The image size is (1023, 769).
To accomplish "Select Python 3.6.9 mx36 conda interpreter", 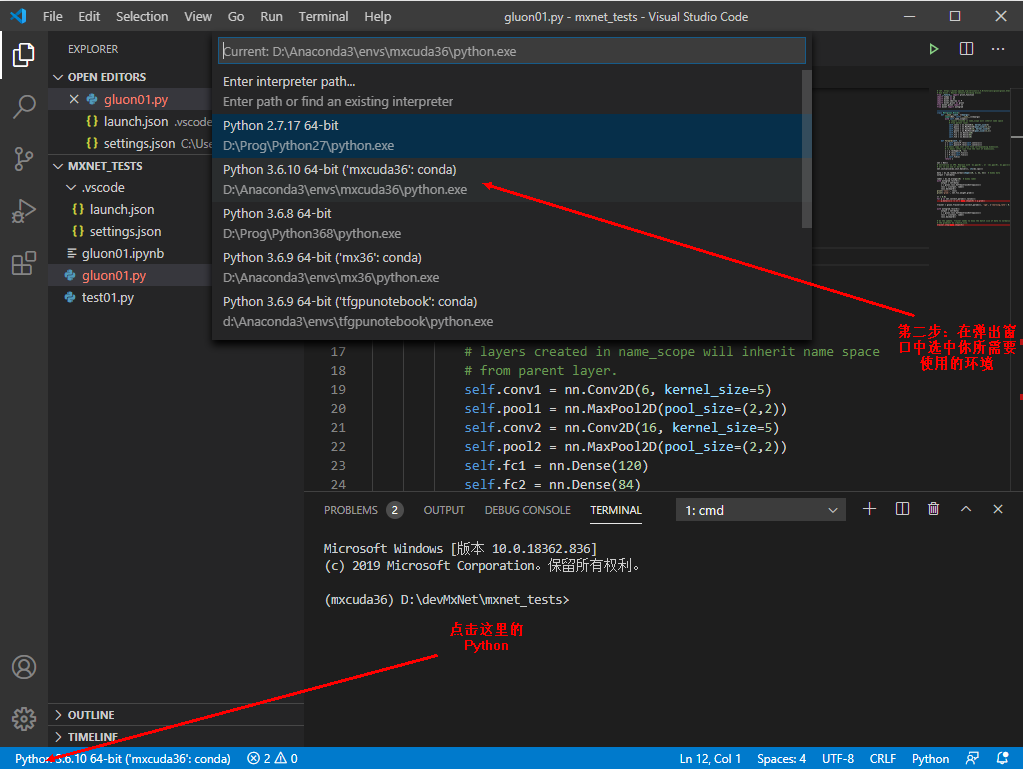I will click(x=509, y=267).
